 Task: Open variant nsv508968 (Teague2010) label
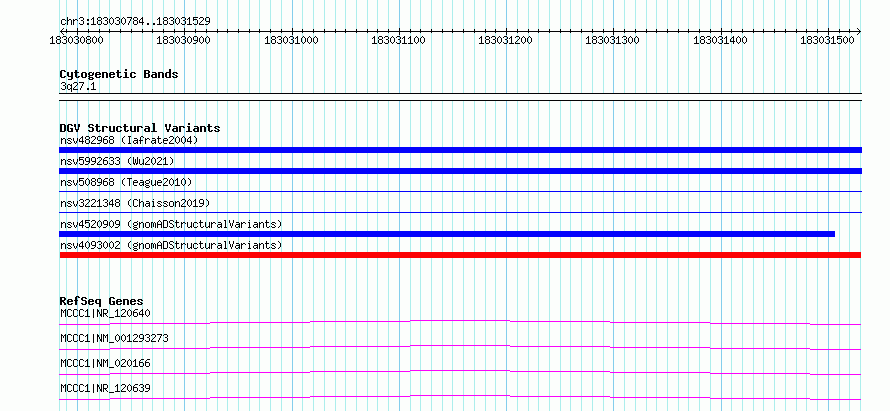click(x=126, y=182)
